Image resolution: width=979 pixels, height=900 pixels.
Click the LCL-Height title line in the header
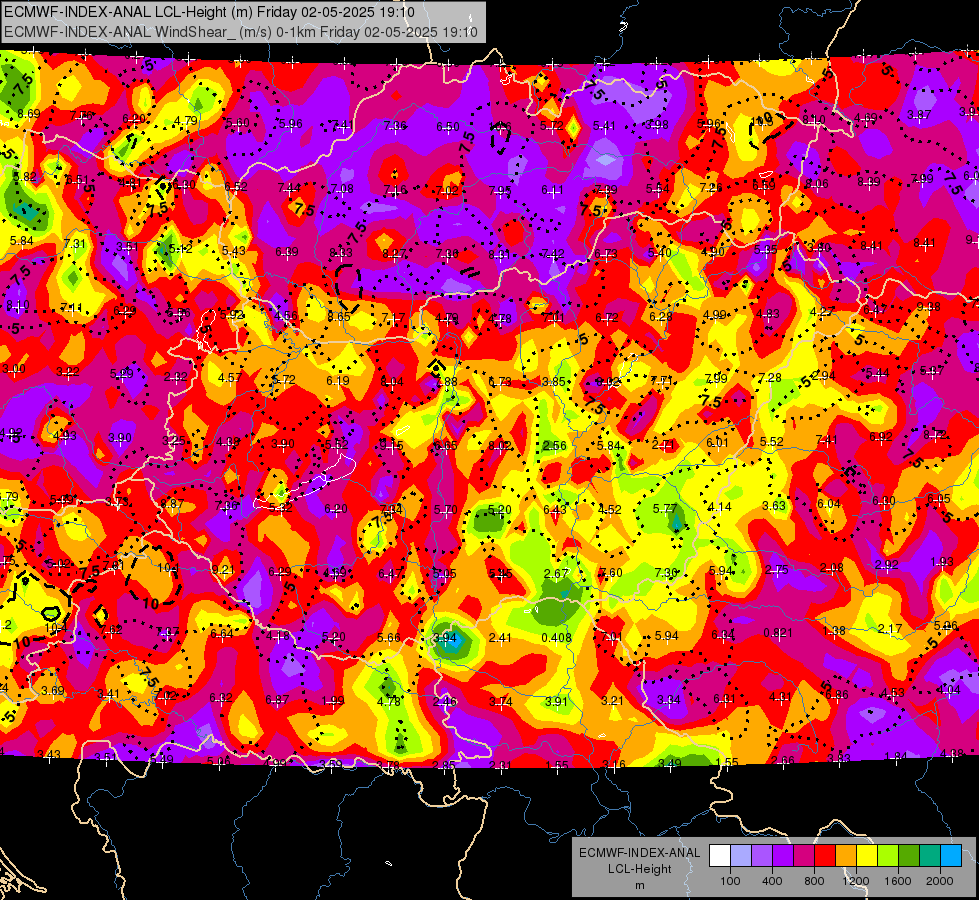[209, 12]
